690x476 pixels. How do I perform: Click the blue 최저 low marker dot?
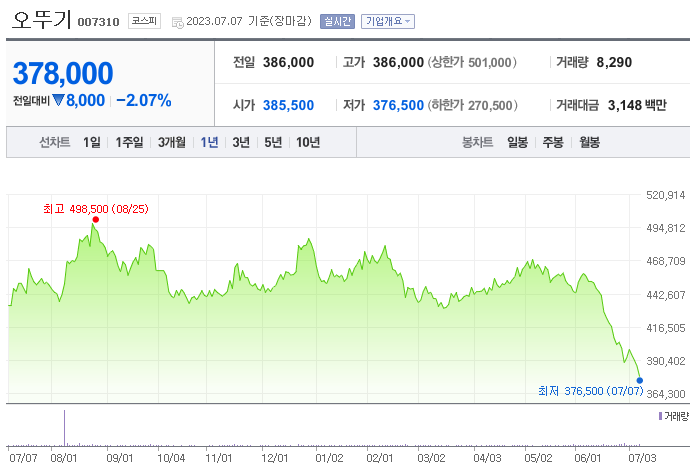click(x=639, y=381)
